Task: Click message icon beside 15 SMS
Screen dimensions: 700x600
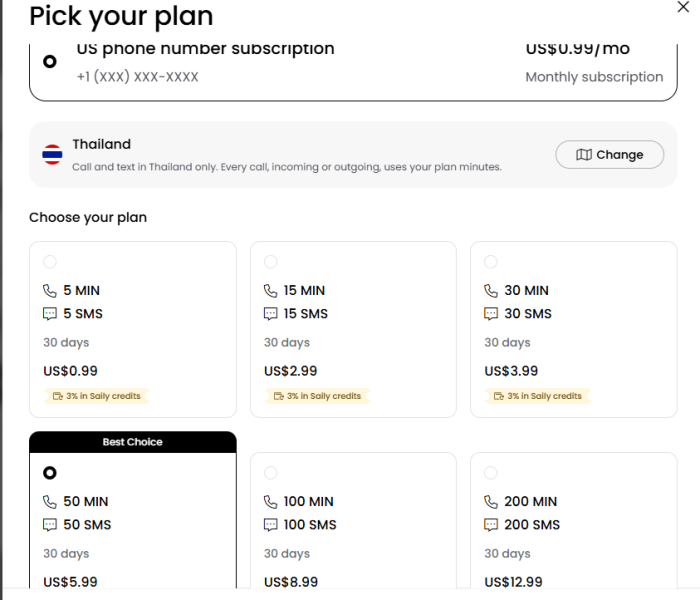Action: pyautogui.click(x=270, y=314)
